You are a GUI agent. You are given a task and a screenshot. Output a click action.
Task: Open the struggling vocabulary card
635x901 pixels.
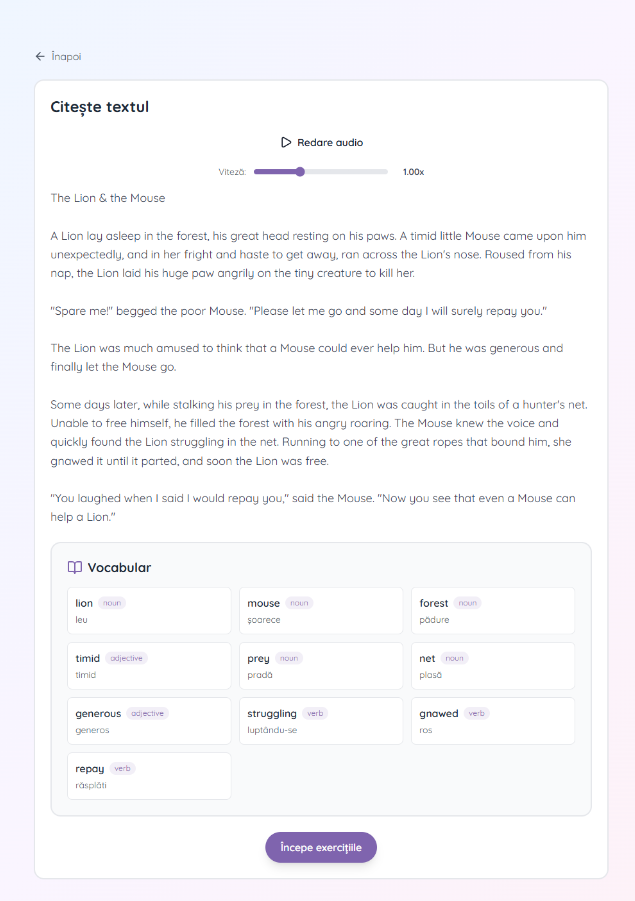coord(321,721)
